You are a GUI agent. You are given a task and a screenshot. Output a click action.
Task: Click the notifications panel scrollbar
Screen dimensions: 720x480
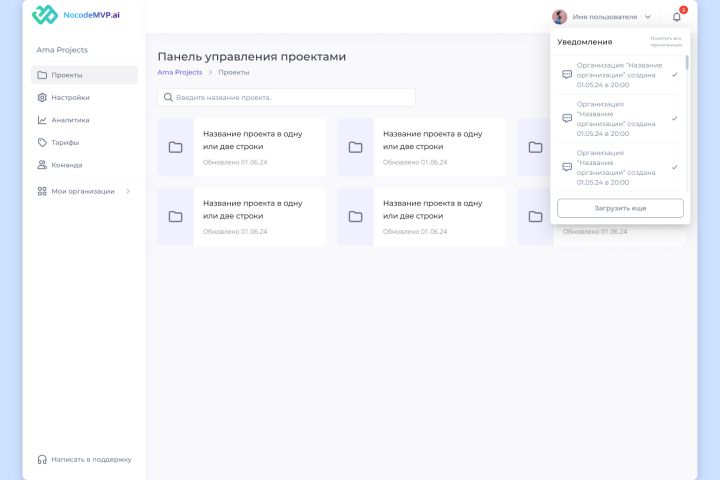(x=686, y=65)
